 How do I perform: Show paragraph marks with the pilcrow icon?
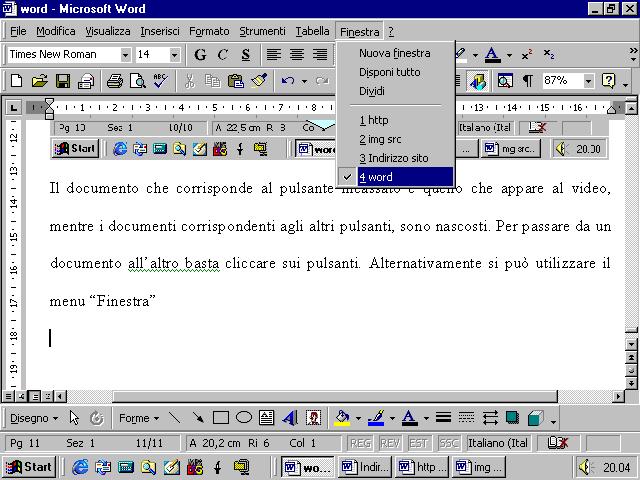(x=528, y=81)
